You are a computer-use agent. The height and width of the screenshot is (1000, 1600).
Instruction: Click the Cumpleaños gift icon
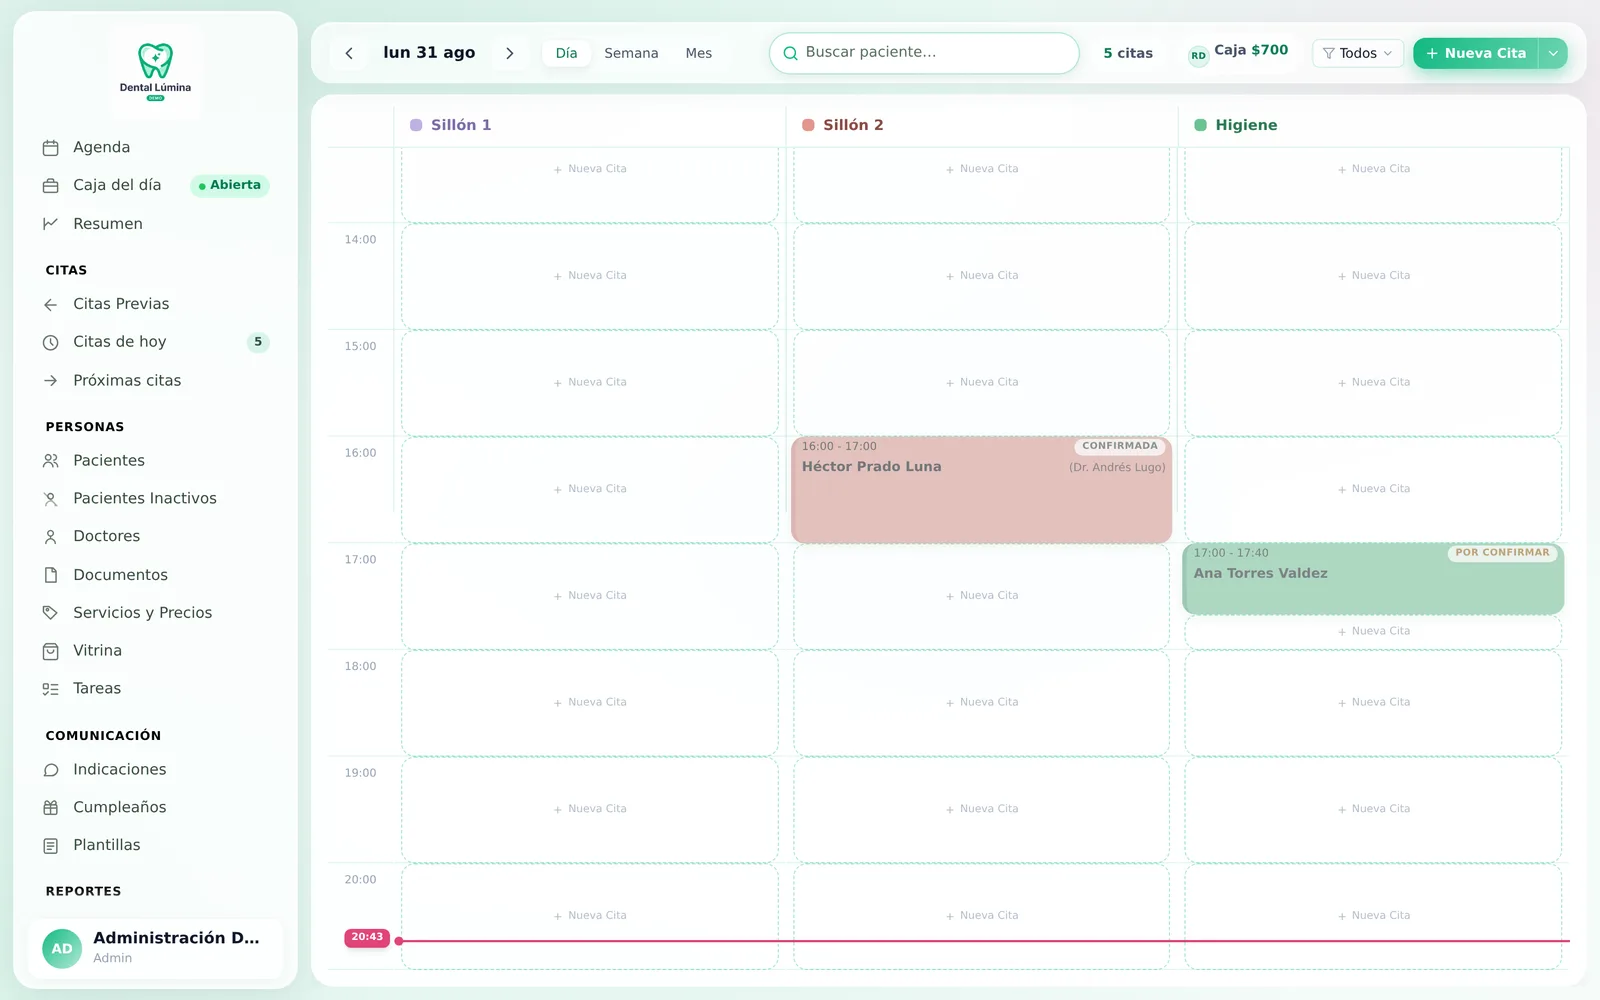click(x=51, y=808)
